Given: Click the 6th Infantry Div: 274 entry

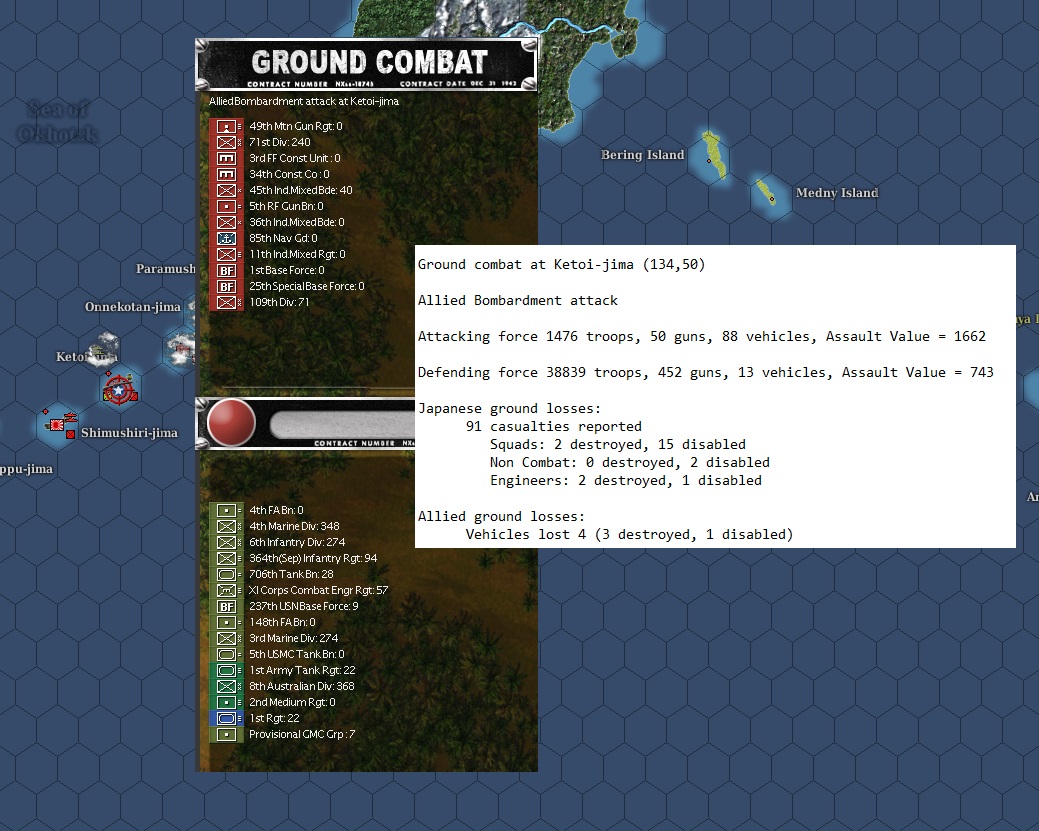Looking at the screenshot, I should coord(297,542).
